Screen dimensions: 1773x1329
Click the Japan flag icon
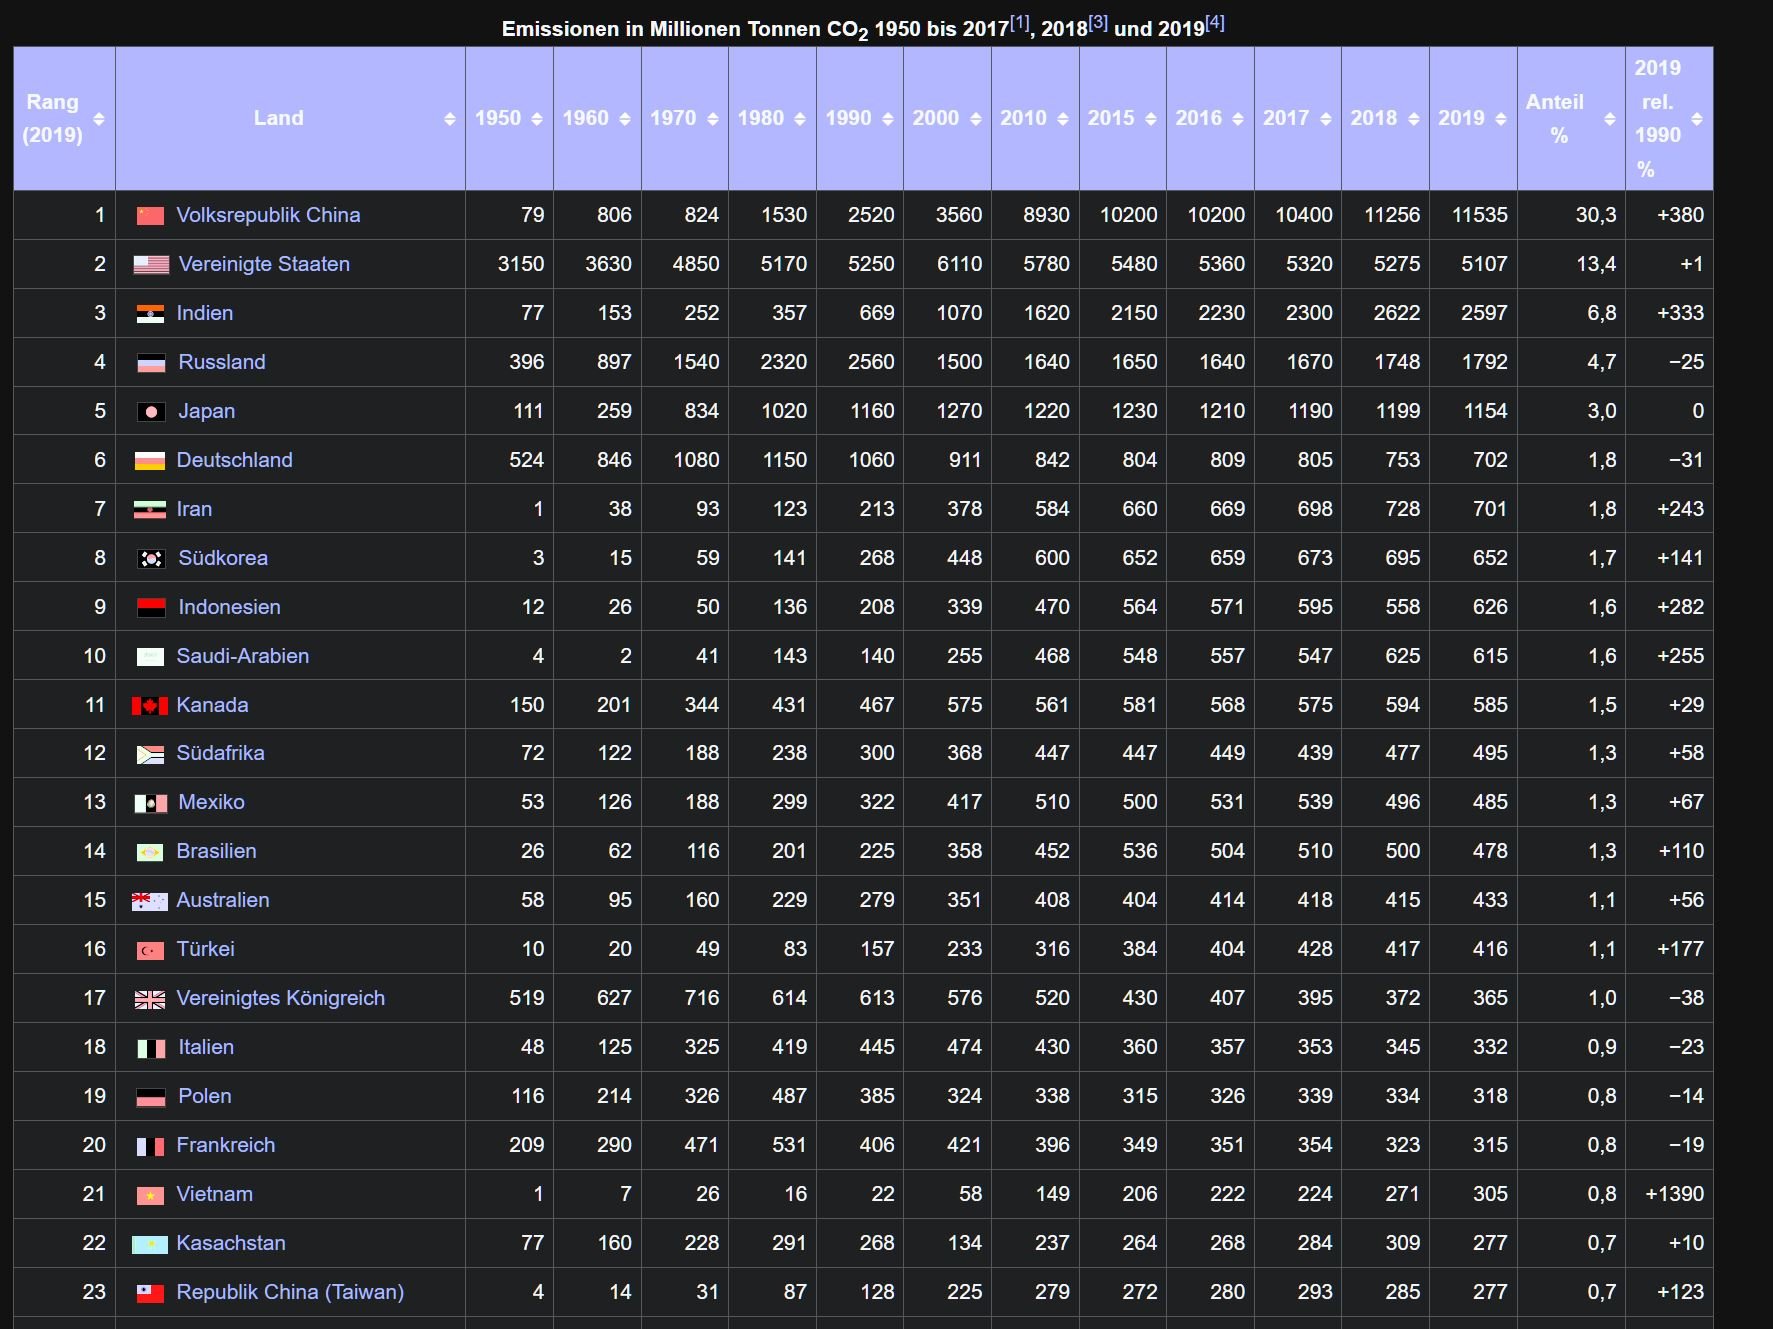(151, 412)
